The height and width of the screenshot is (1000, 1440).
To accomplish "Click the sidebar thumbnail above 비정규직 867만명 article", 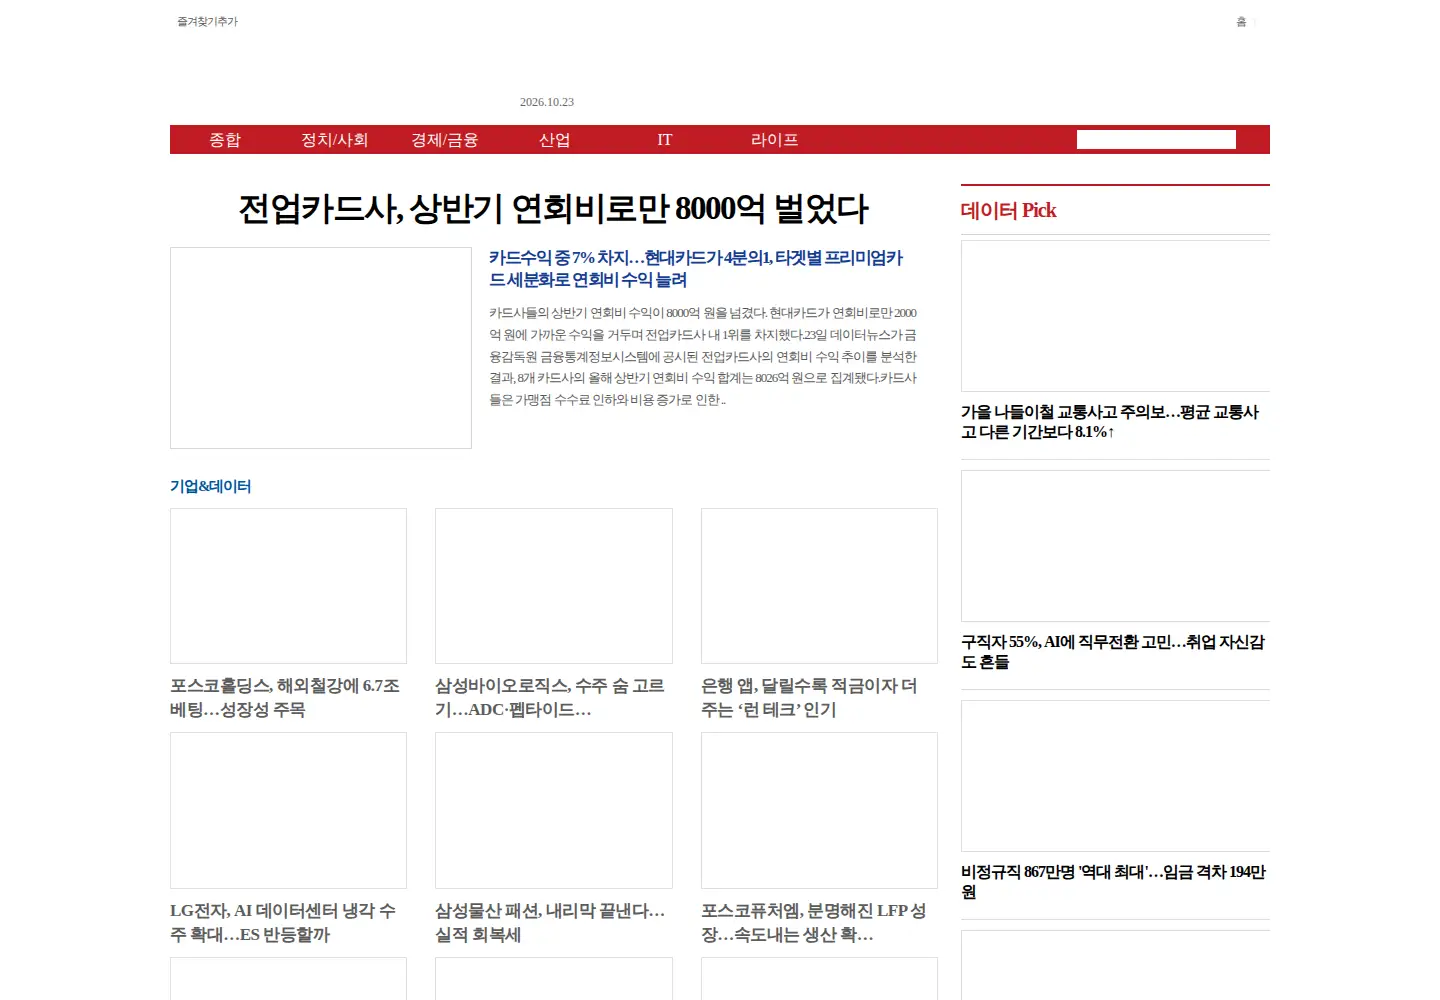I will (x=1115, y=776).
